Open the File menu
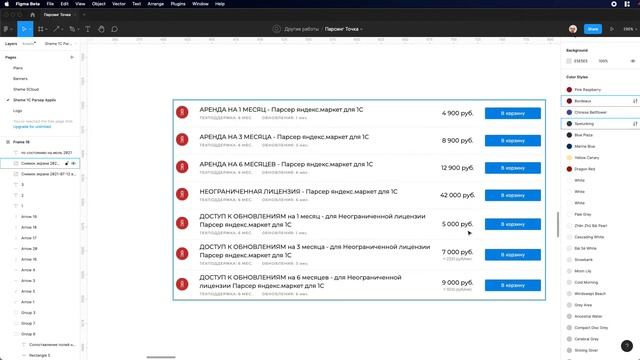This screenshot has width=640, height=360. (x=50, y=4)
